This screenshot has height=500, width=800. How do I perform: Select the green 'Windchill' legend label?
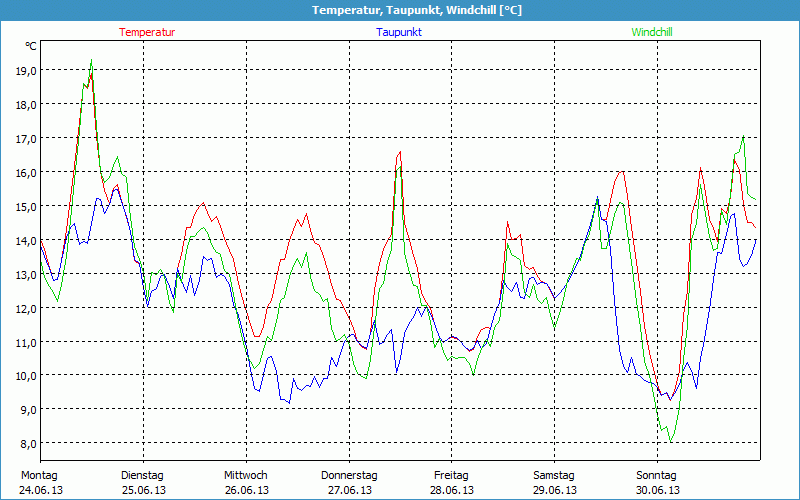click(652, 32)
